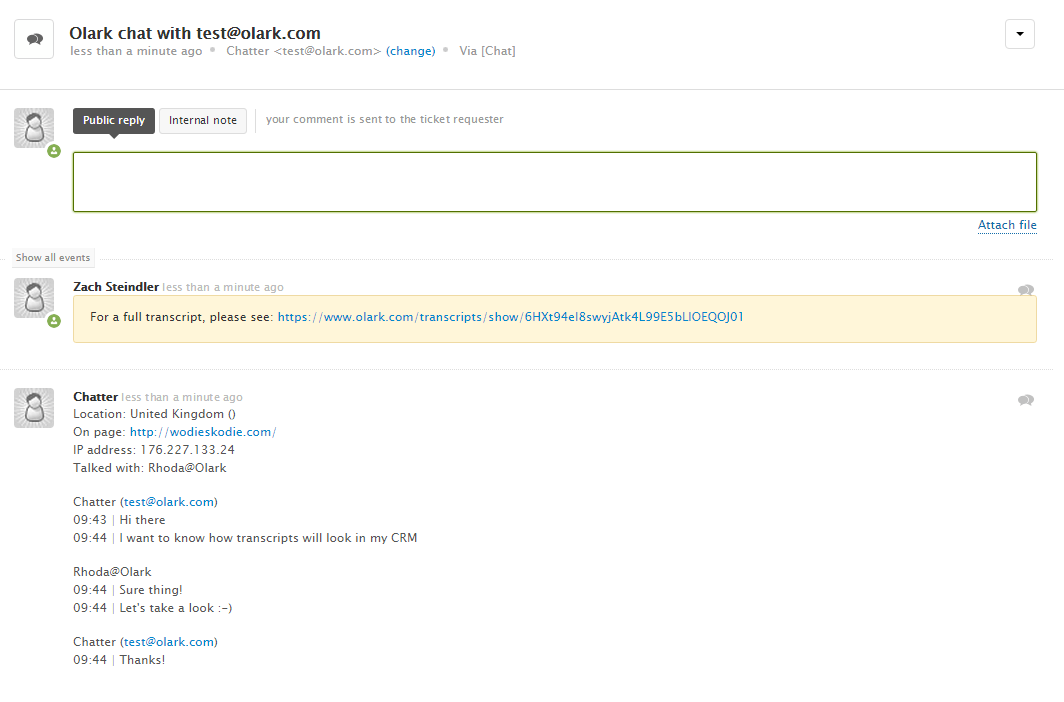Image resolution: width=1064 pixels, height=702 pixels.
Task: Click inside the reply comment text box
Action: pos(554,182)
